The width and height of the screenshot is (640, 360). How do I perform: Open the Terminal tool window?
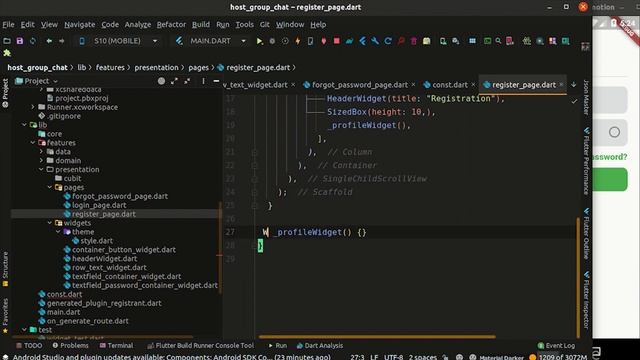(116, 345)
